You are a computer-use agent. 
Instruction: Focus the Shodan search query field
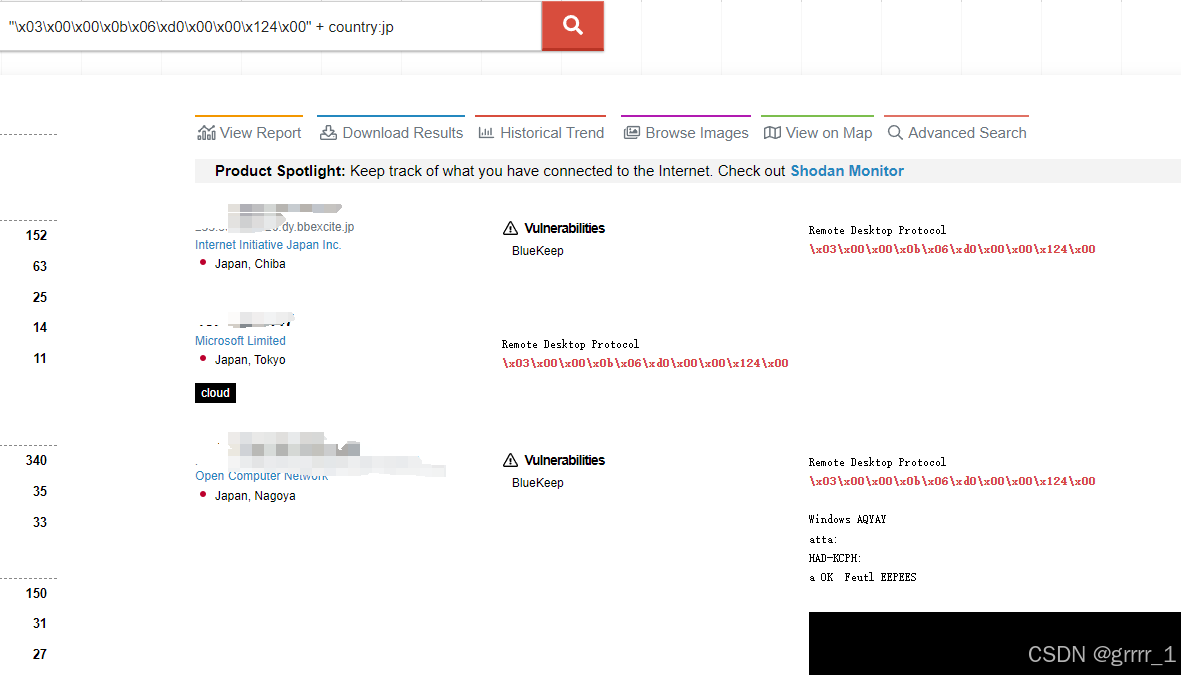(x=270, y=26)
